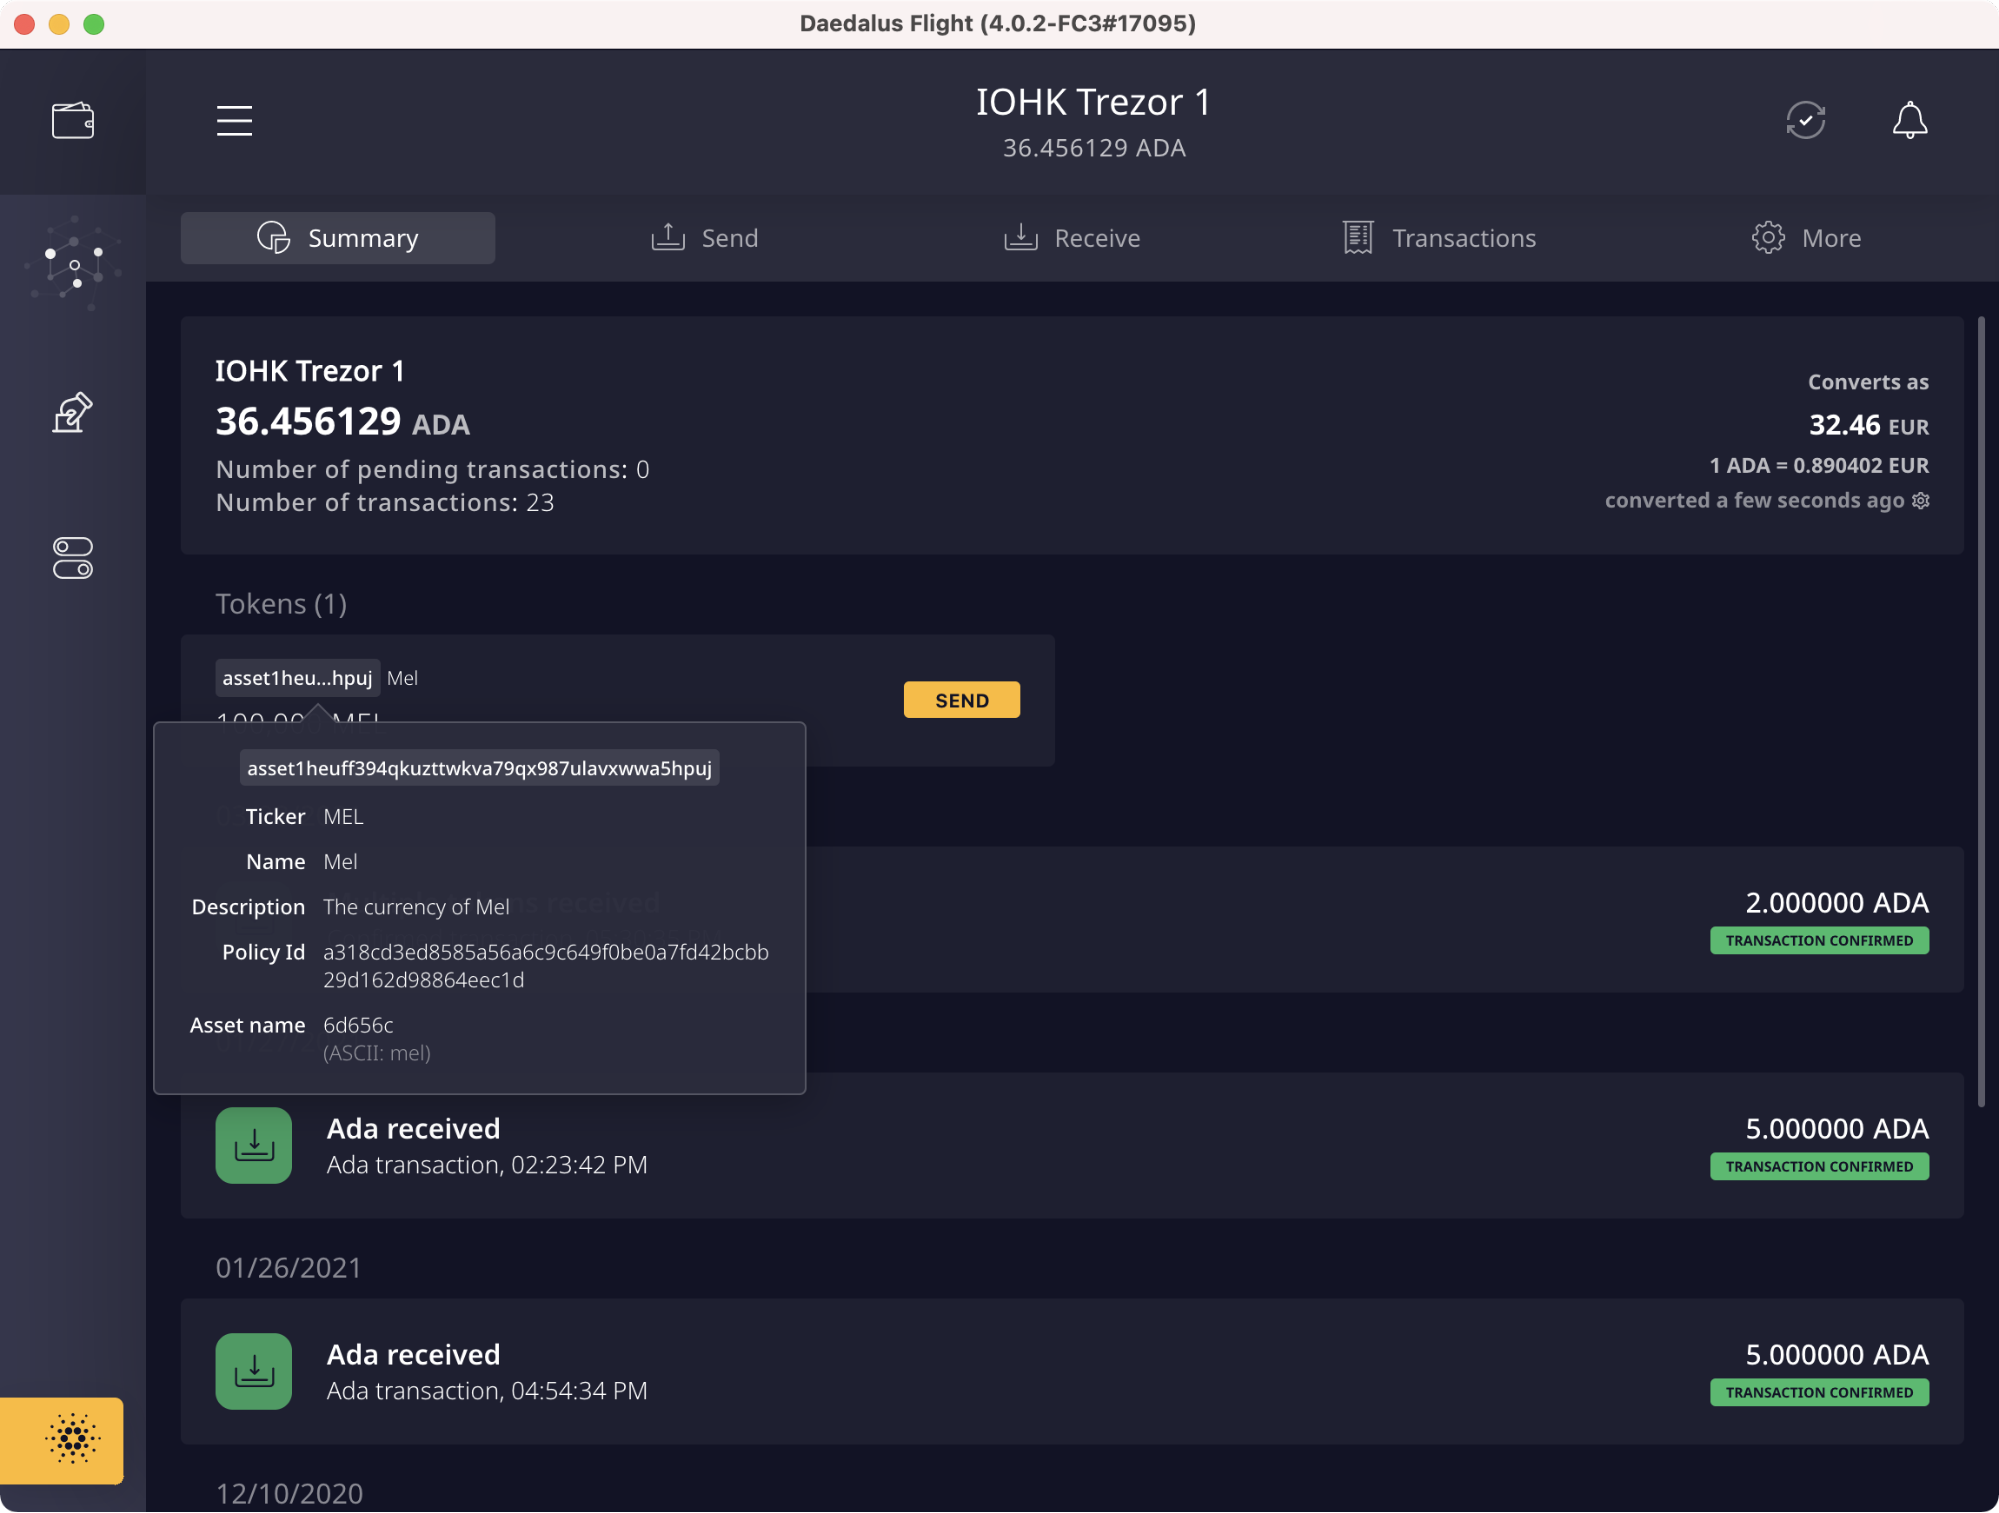
Task: Click the asset1heu...hpuj fingerprint pill
Action: (x=297, y=678)
